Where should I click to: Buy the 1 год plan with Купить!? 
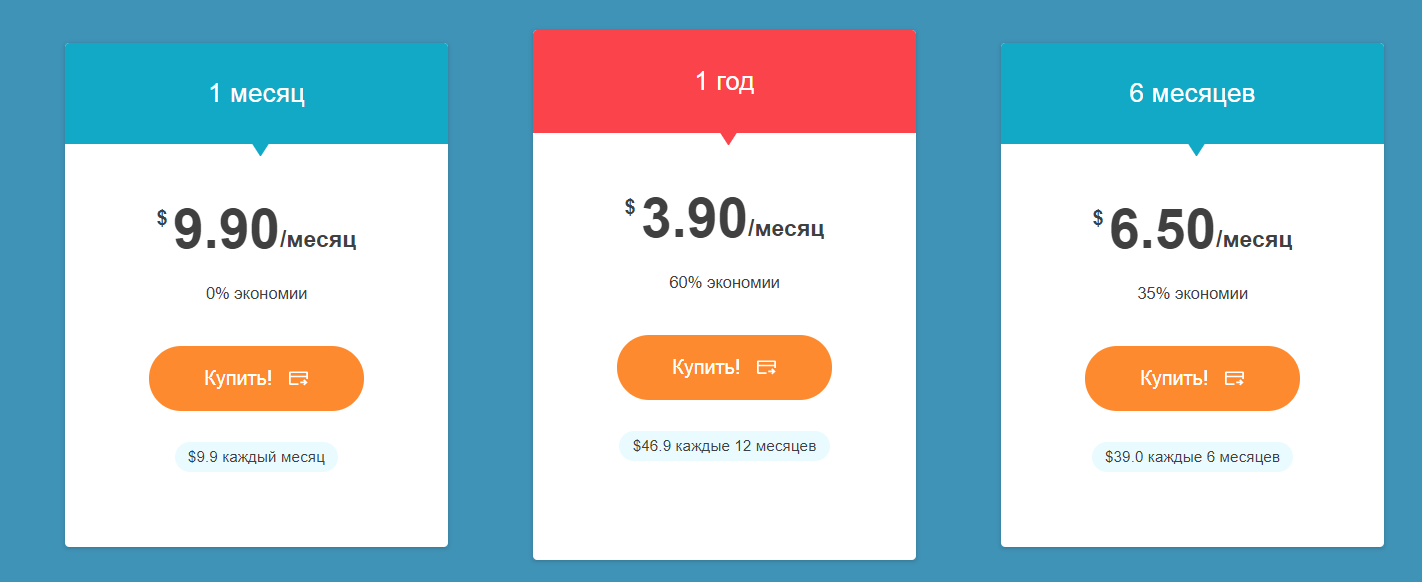point(707,367)
